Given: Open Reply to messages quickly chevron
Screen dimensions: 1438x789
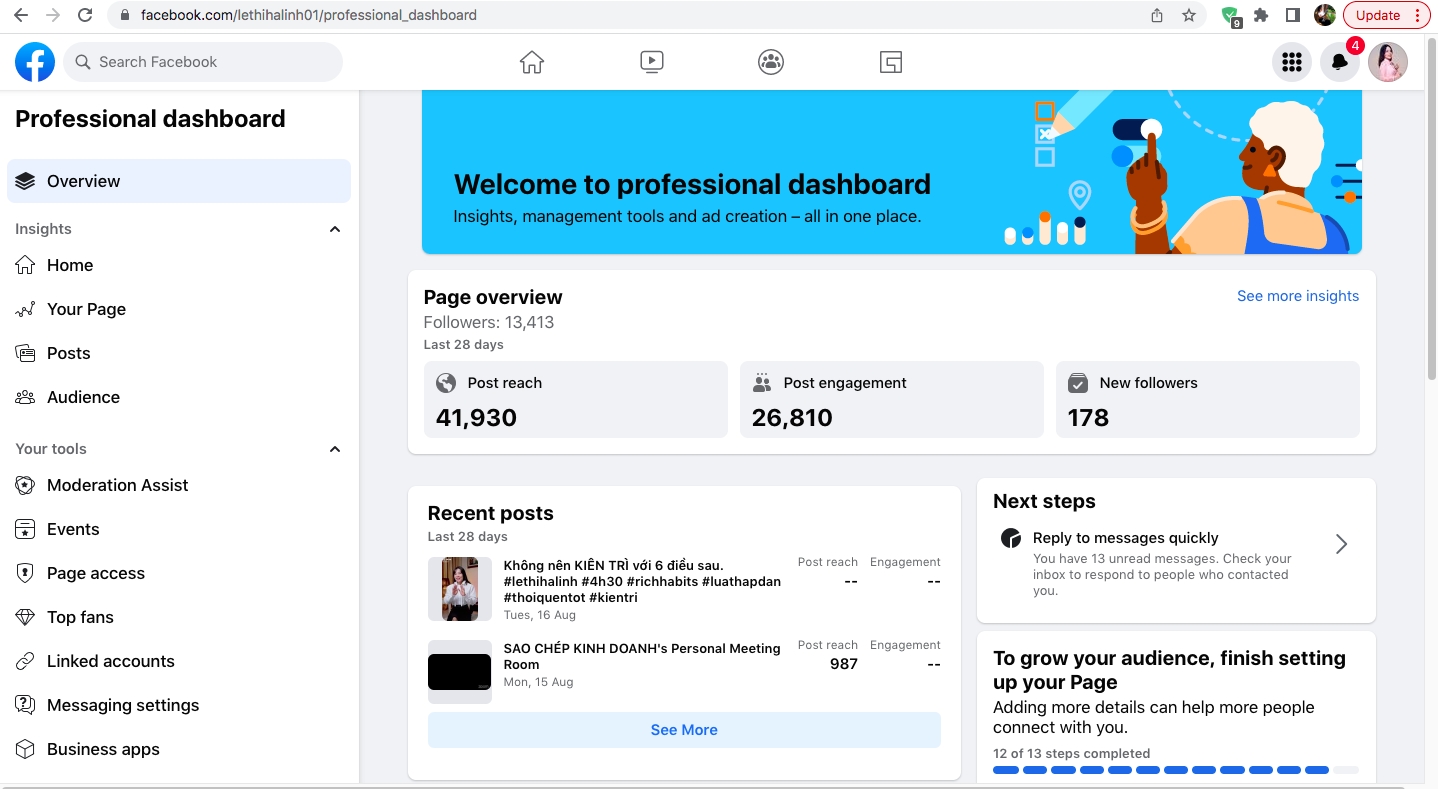Looking at the screenshot, I should click(1342, 544).
